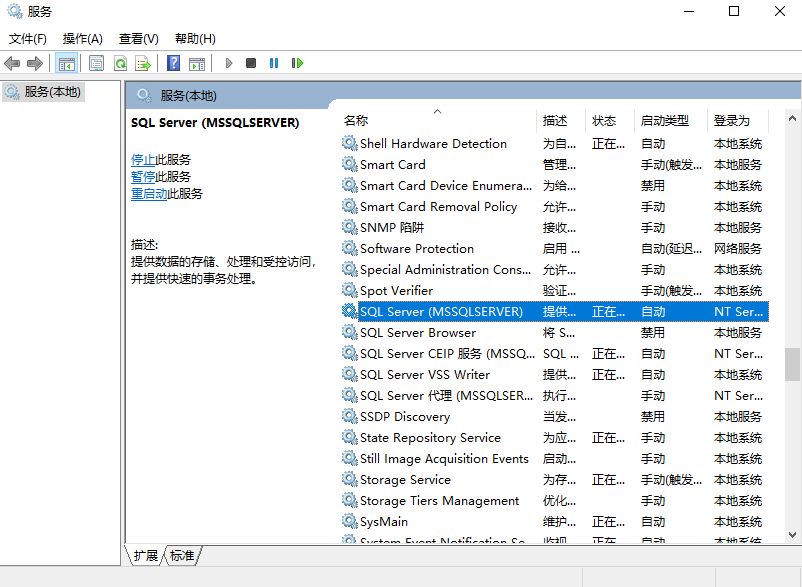Click gear icon of Storage Service
The width and height of the screenshot is (802, 587).
pos(350,480)
